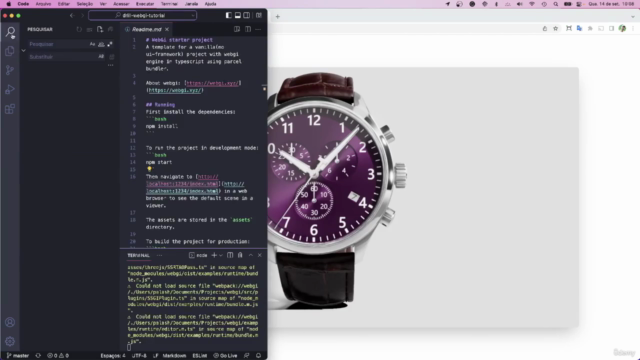This screenshot has width=640, height=360.
Task: Open the Accounts menu in the activity bar
Action: click(x=10, y=322)
